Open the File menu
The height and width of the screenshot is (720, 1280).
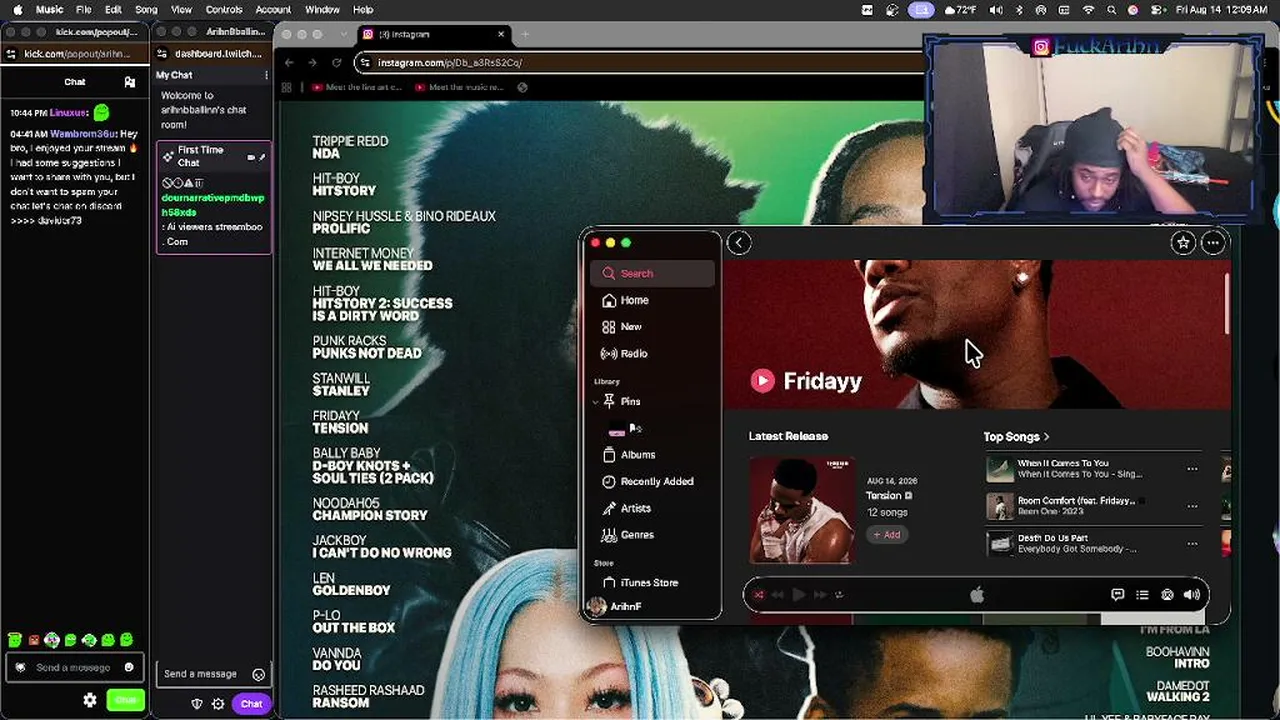(x=84, y=10)
